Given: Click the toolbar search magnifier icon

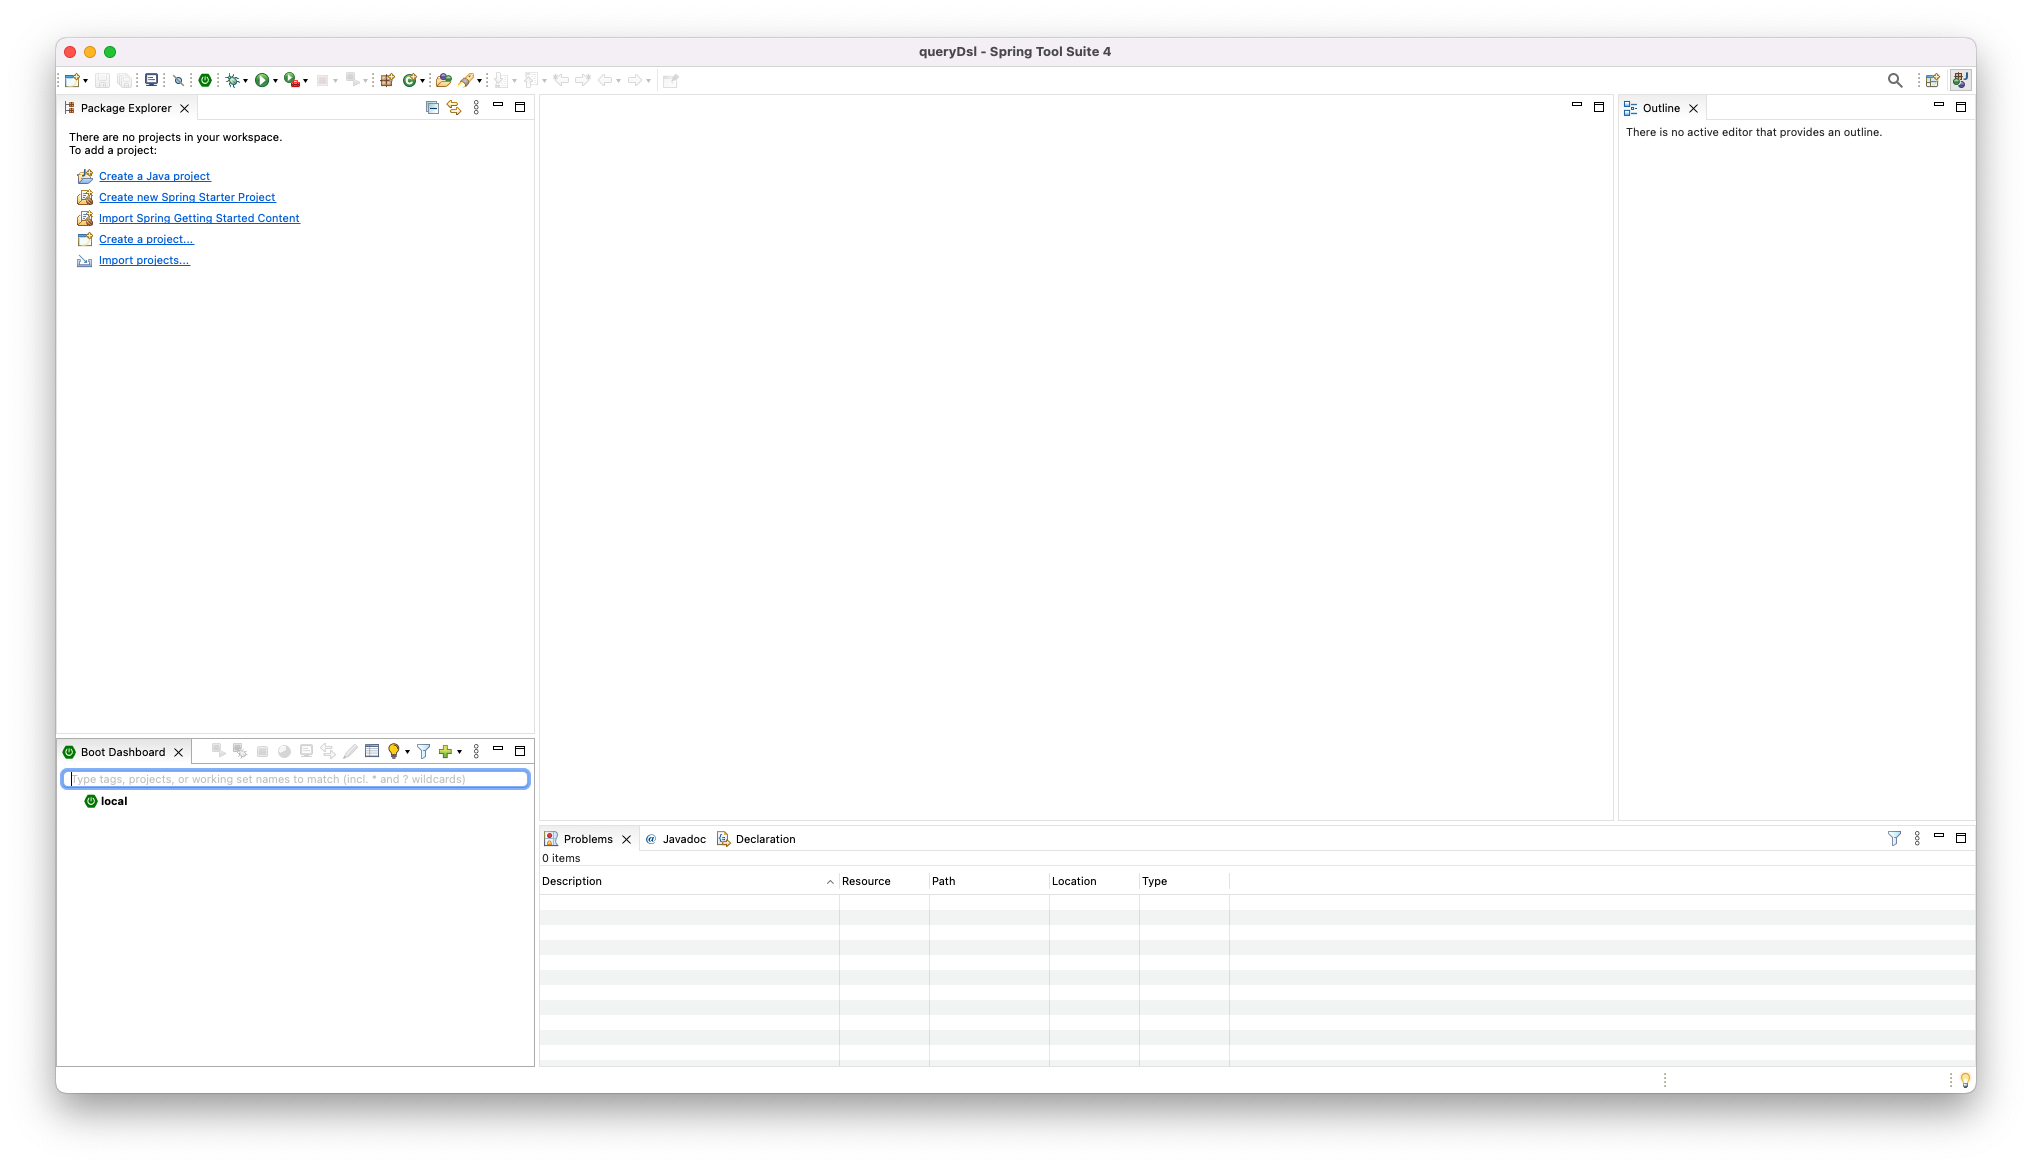Looking at the screenshot, I should [1894, 80].
